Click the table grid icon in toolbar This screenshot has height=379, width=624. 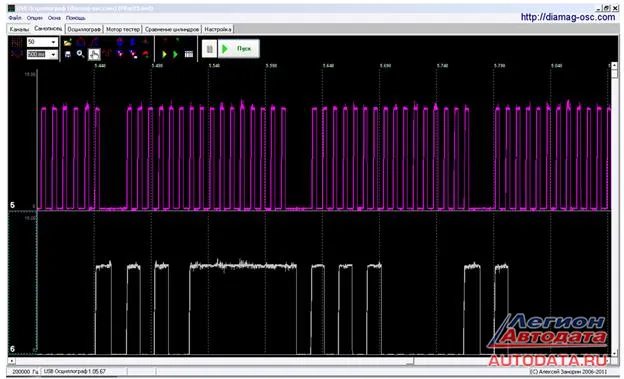coord(189,54)
